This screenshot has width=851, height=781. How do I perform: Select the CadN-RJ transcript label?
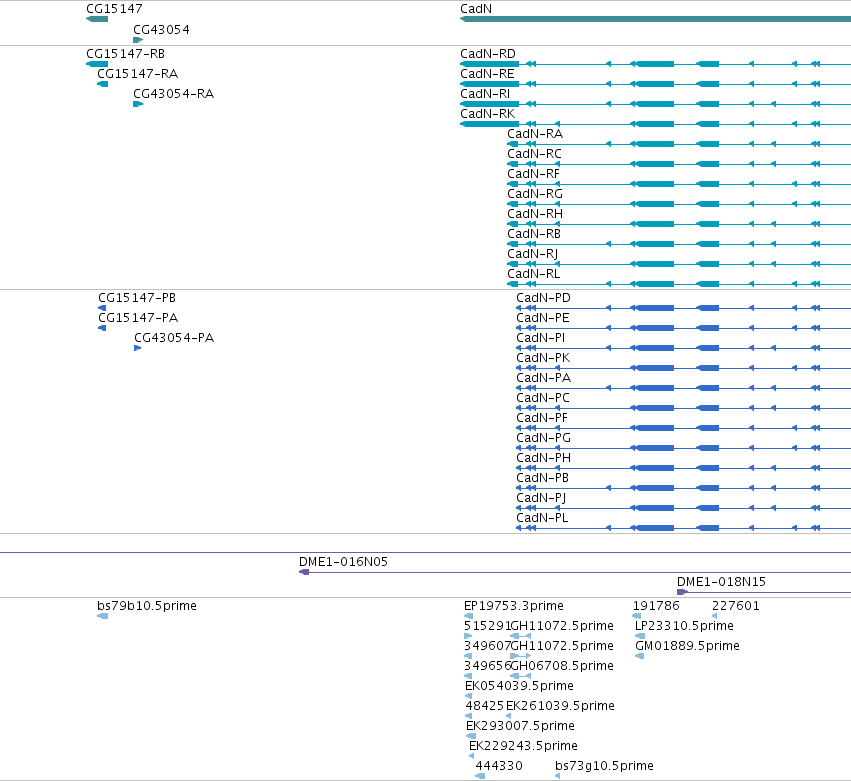point(532,255)
